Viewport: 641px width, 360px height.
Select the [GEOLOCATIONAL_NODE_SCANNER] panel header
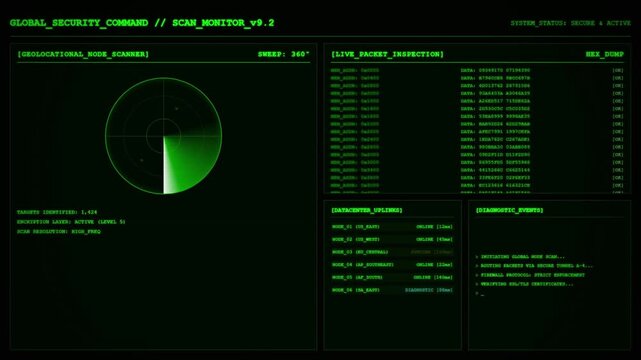coord(83,54)
